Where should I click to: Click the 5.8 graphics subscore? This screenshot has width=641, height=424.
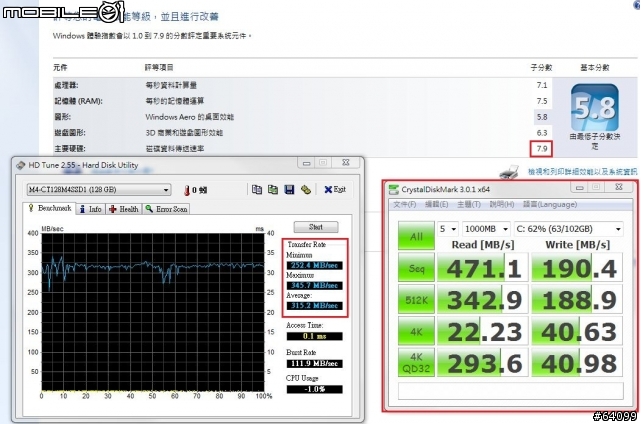[542, 117]
